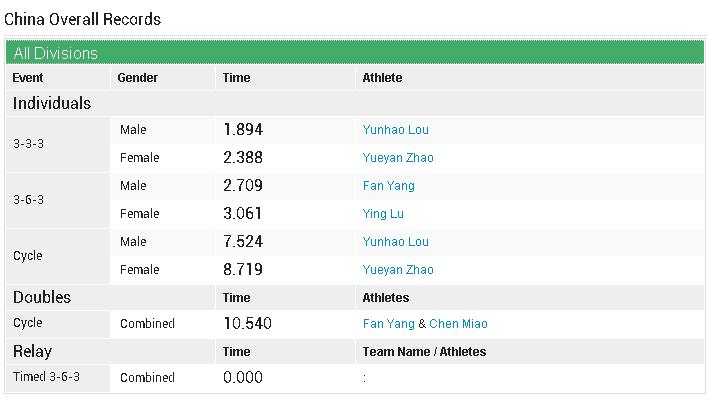Open Yunhao Lou's profile from the 3-3-3 Male row
The height and width of the screenshot is (408, 709).
pos(395,130)
